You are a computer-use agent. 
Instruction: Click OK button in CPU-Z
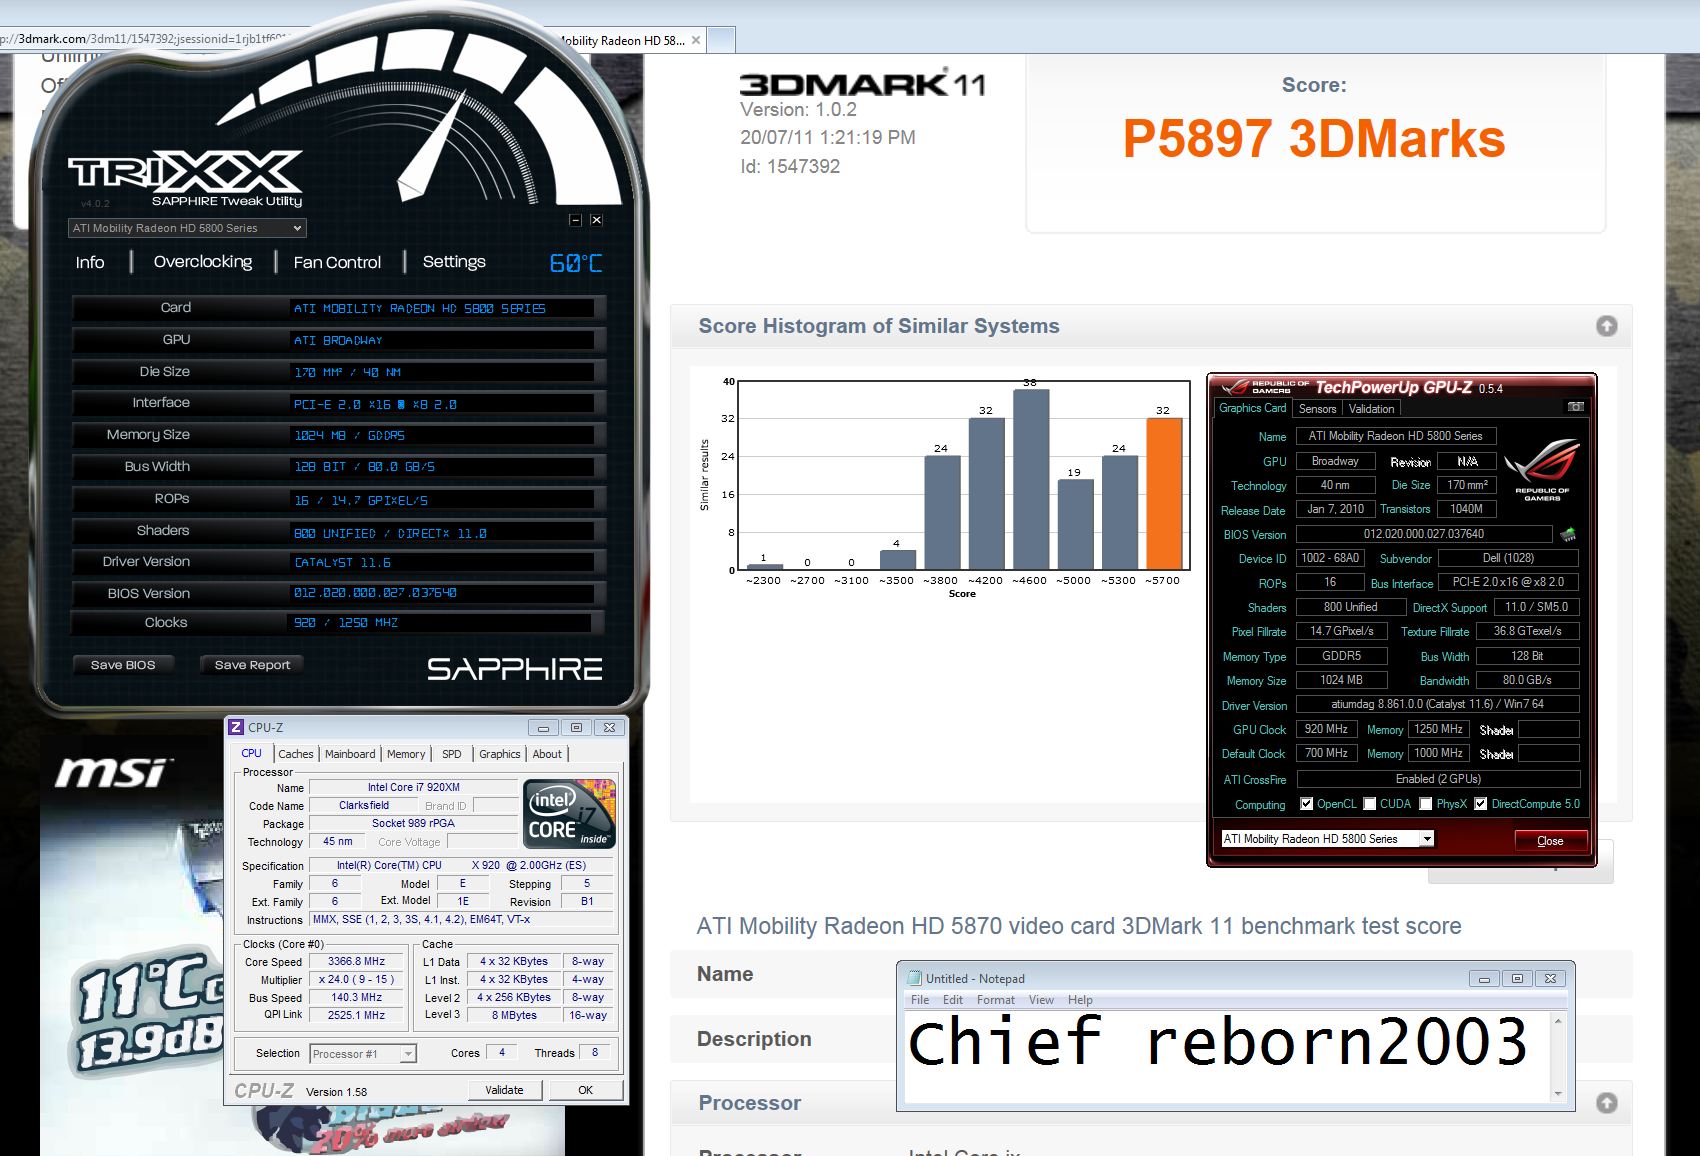click(x=586, y=1090)
